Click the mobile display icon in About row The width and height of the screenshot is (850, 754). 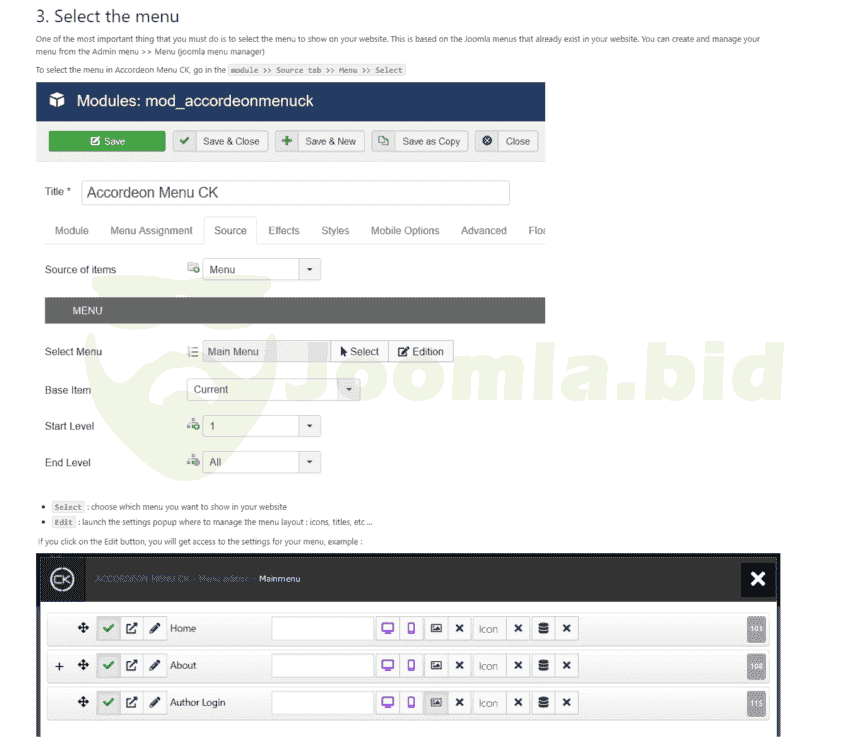[x=411, y=666]
